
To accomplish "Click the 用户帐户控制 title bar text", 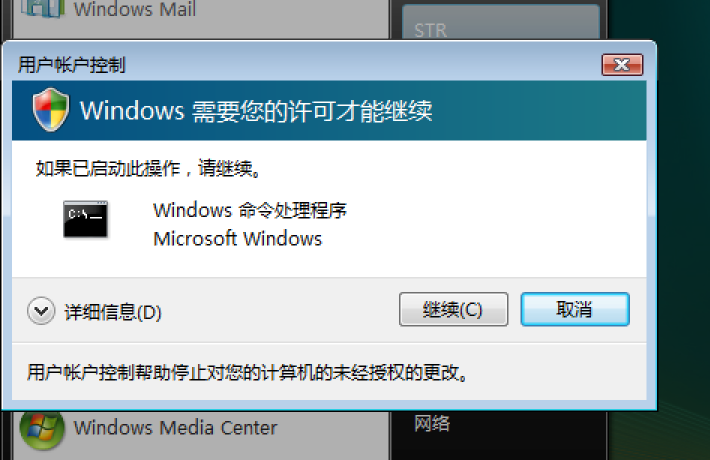I will [72, 65].
